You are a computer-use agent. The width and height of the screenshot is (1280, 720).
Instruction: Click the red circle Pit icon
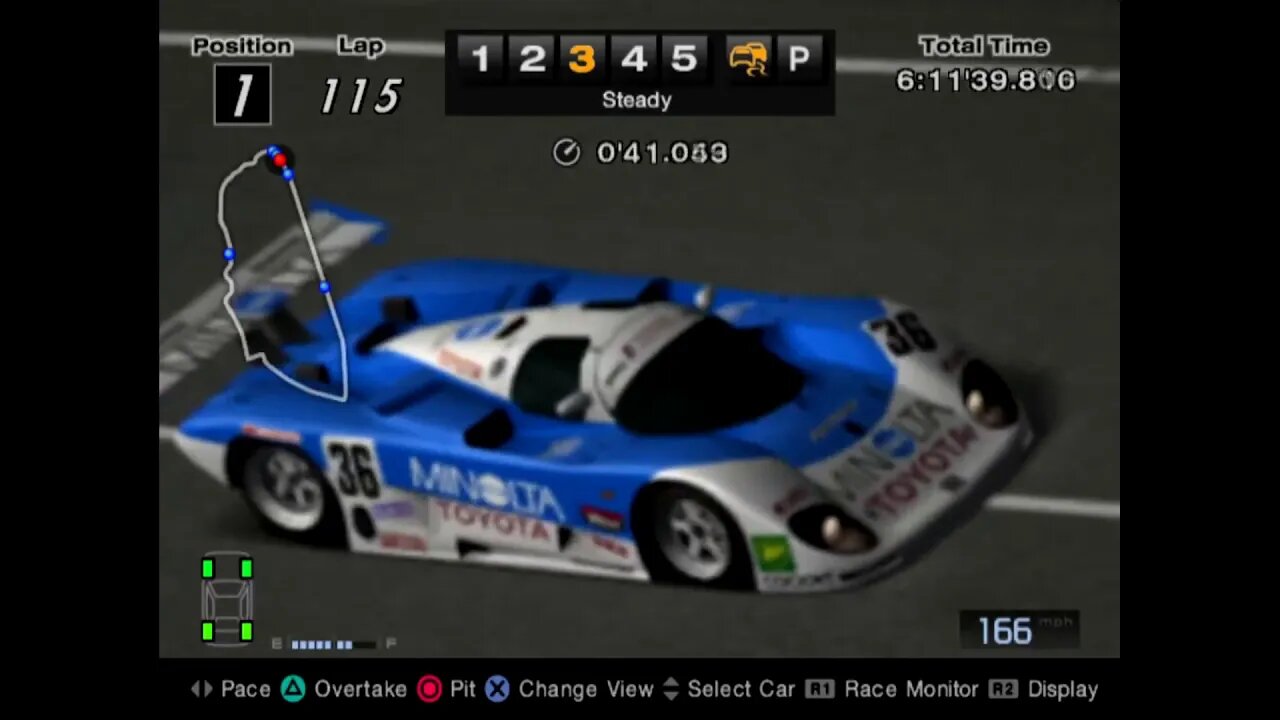[429, 689]
